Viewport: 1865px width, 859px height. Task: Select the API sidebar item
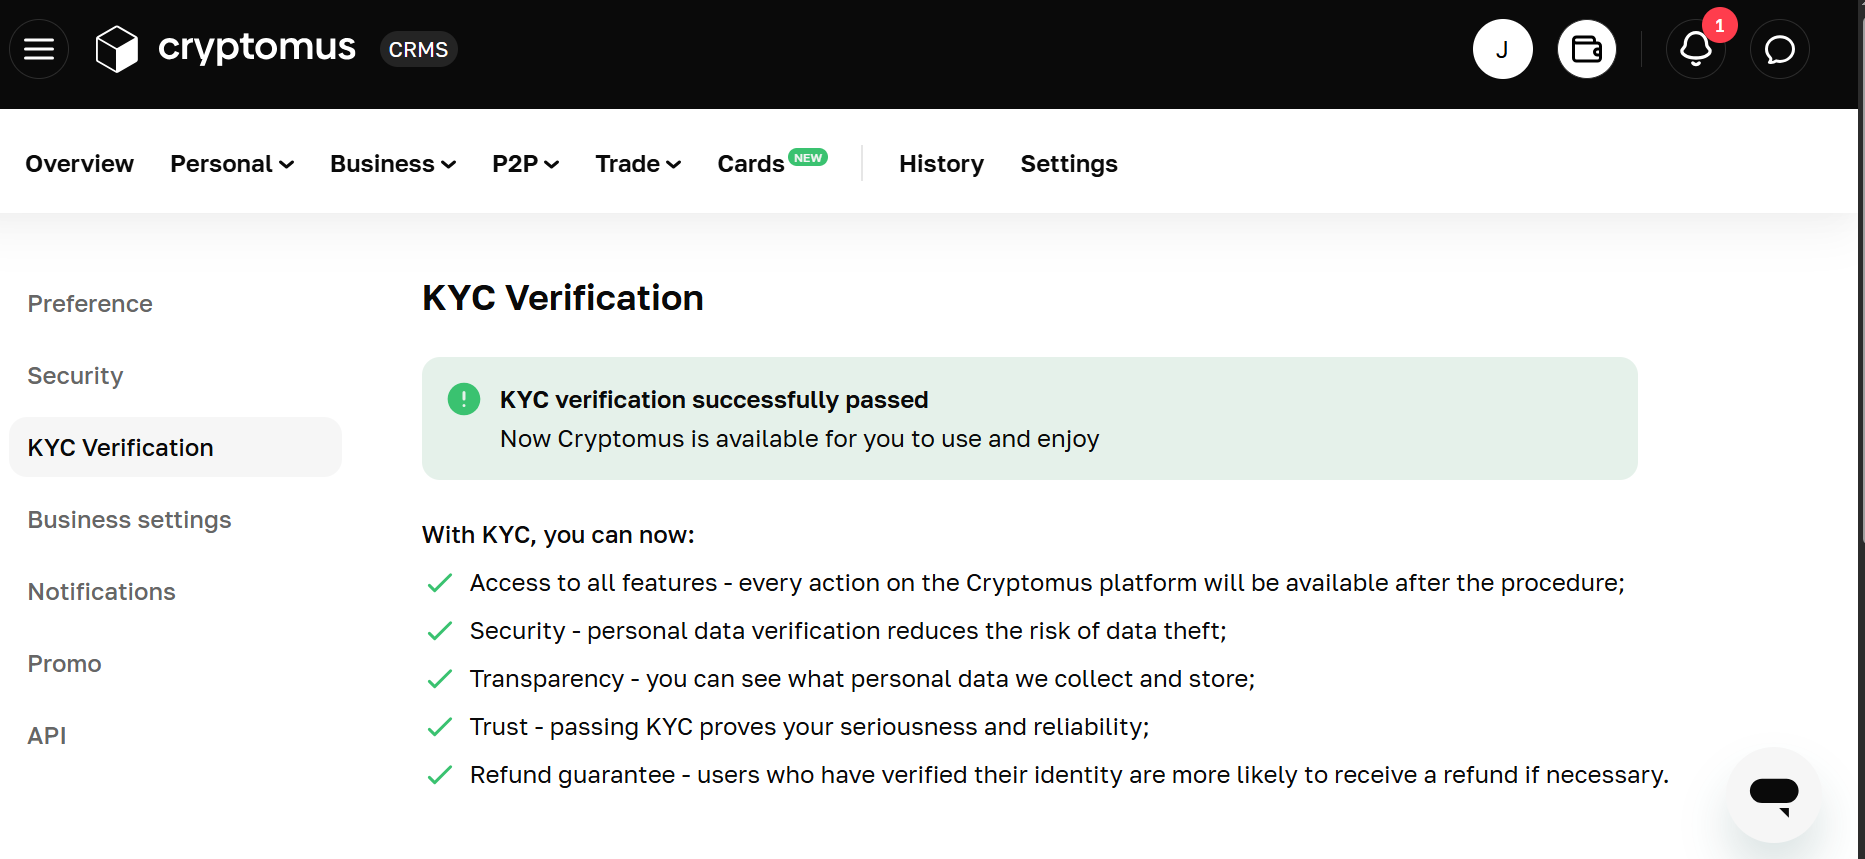47,736
